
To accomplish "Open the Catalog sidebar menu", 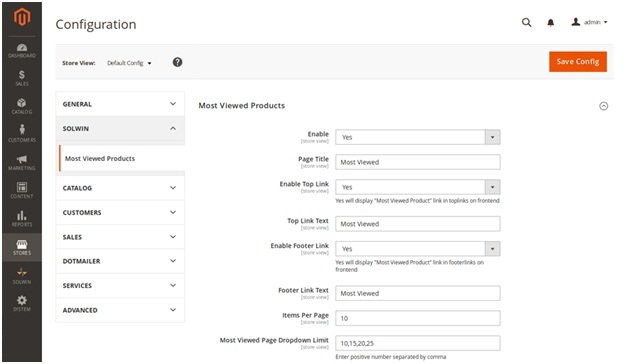I will (x=22, y=106).
